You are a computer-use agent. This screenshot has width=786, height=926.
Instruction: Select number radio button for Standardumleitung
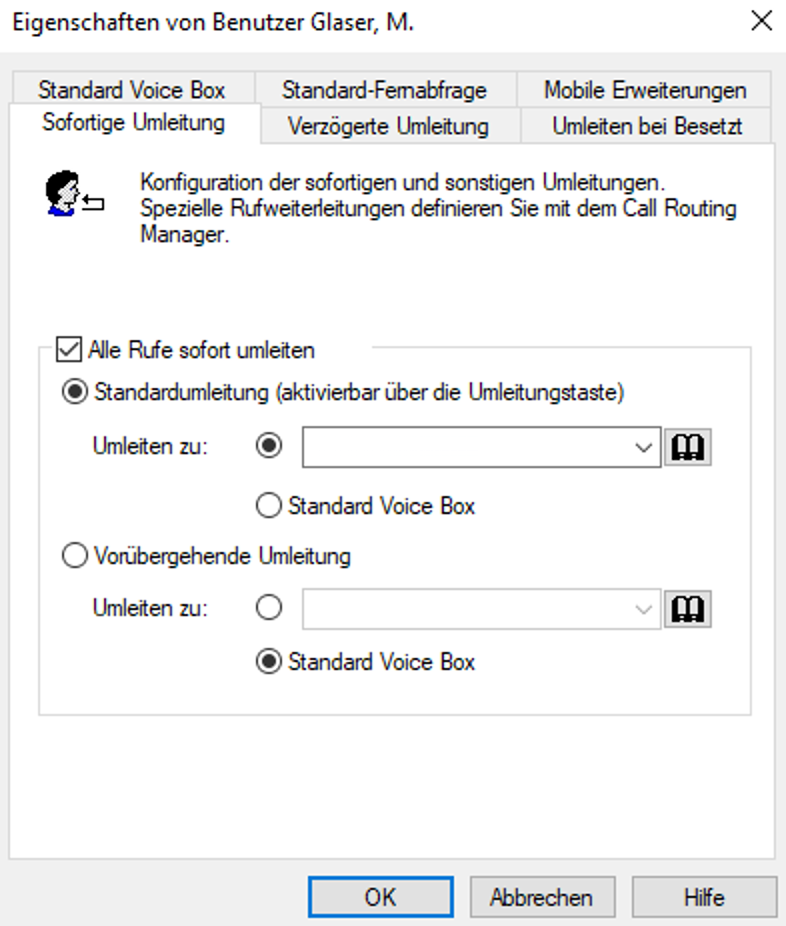pos(268,447)
